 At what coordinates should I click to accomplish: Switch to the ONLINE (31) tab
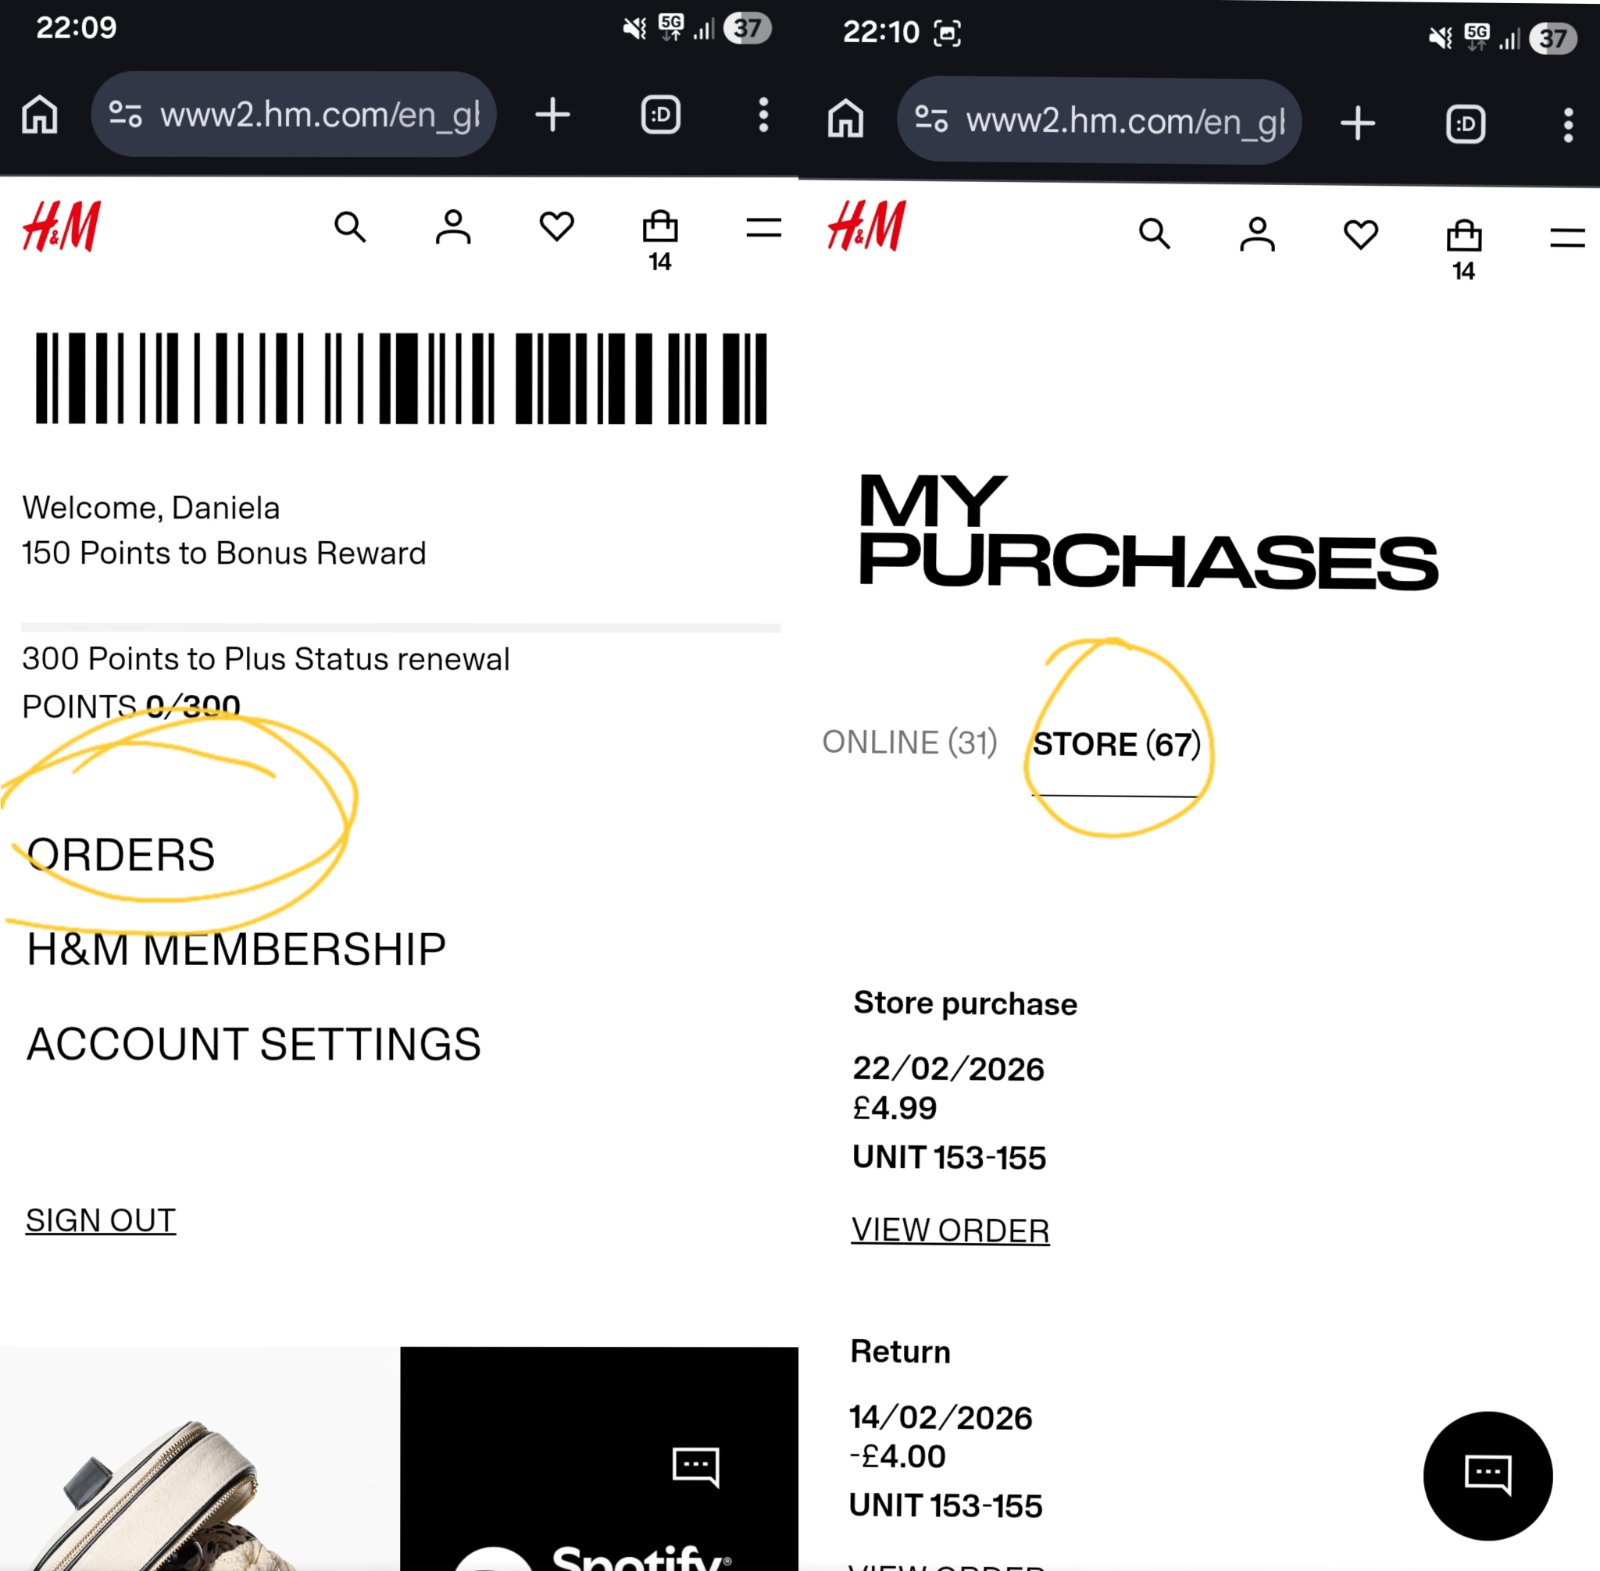point(910,742)
